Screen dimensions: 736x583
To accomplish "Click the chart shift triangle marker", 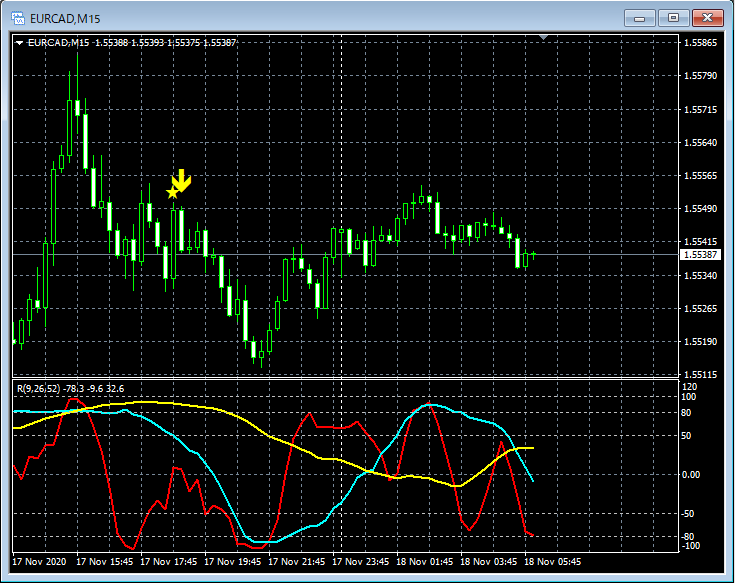I will tap(544, 37).
